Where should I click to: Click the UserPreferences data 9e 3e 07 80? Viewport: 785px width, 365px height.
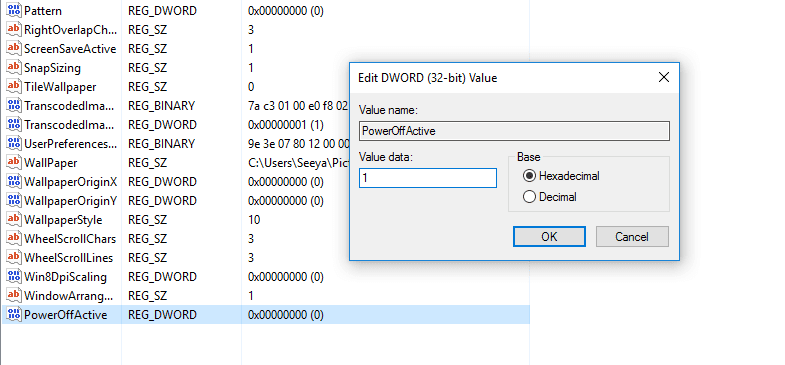coord(298,144)
